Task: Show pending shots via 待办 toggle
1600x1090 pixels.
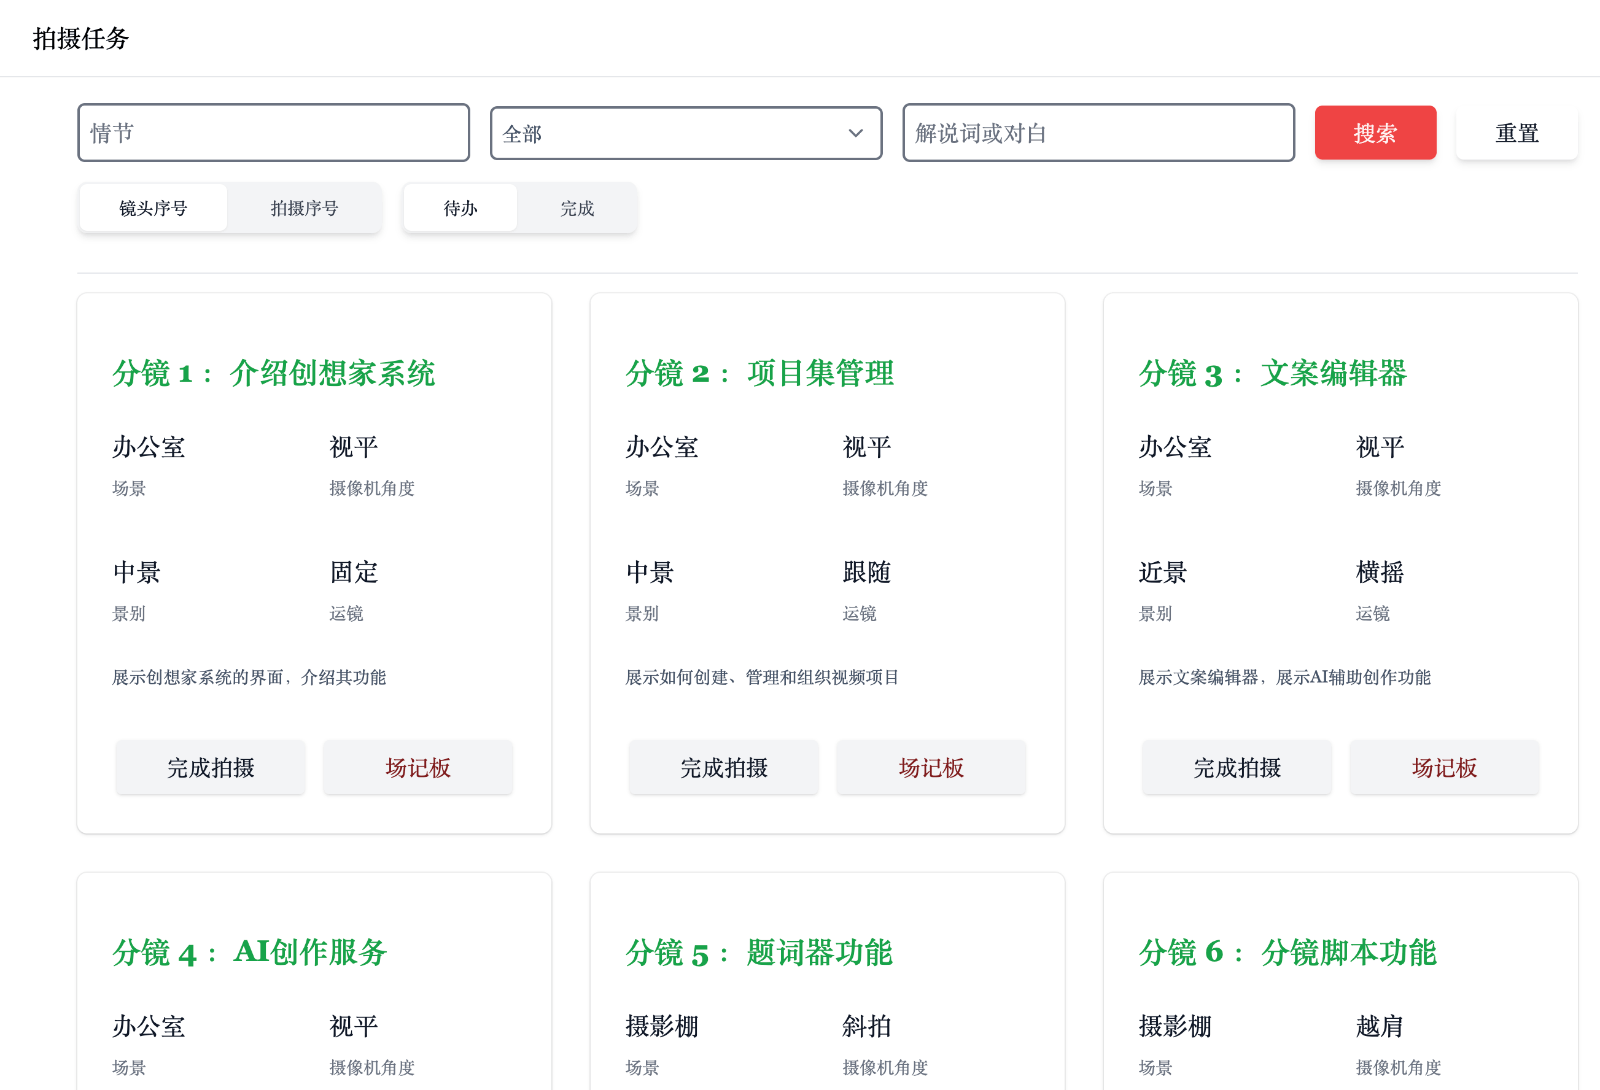Action: click(x=460, y=208)
